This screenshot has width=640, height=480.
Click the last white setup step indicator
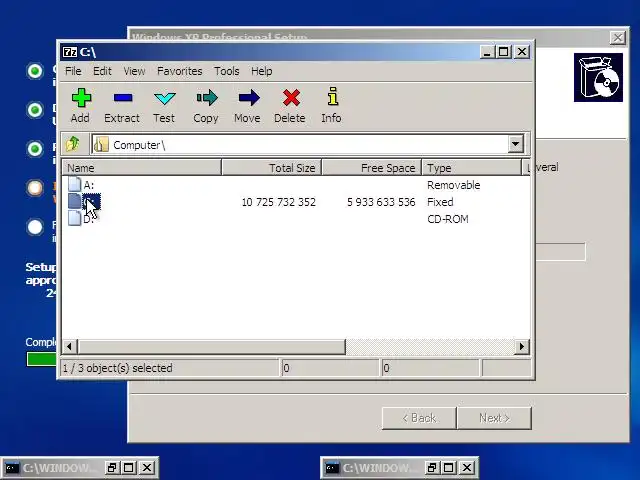coord(35,227)
